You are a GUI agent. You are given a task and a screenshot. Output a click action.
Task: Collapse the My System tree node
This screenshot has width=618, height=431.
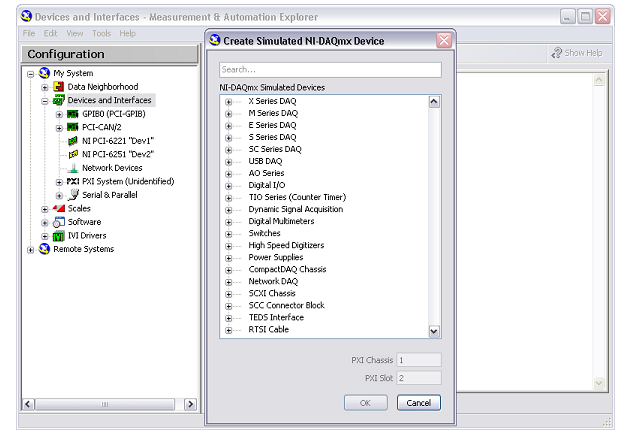click(x=30, y=74)
